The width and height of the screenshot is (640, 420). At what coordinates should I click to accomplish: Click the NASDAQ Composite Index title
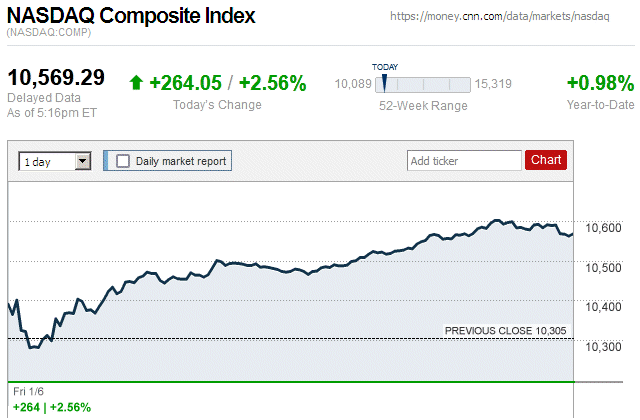(x=131, y=16)
